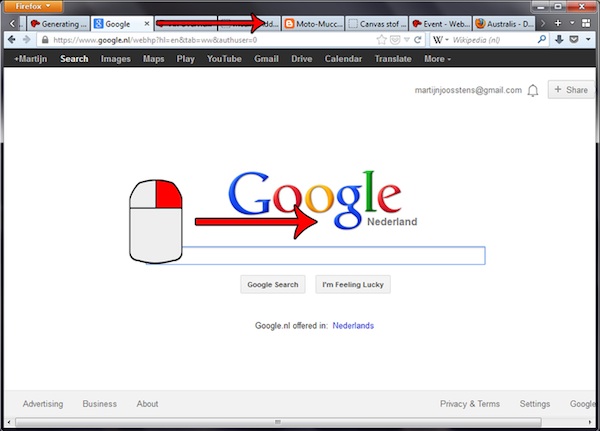The width and height of the screenshot is (600, 431).
Task: Open the Firefox application menu button
Action: pyautogui.click(x=33, y=7)
